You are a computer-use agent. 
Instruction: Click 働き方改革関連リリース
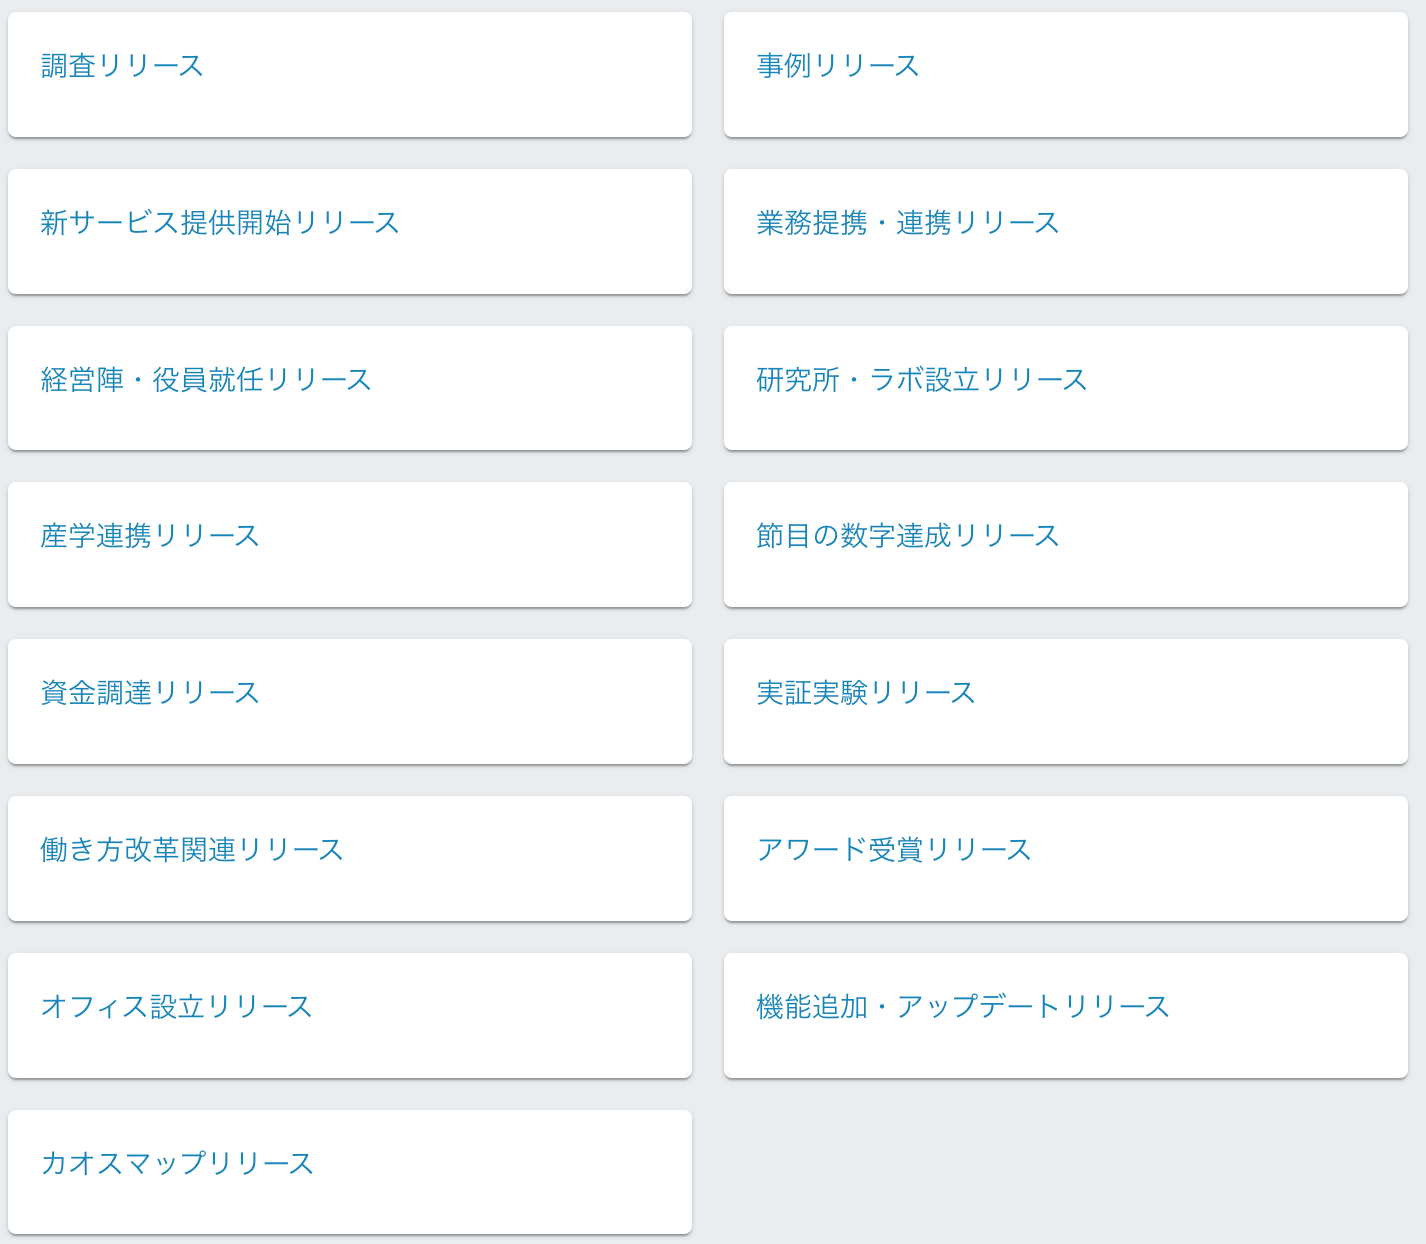[x=191, y=849]
